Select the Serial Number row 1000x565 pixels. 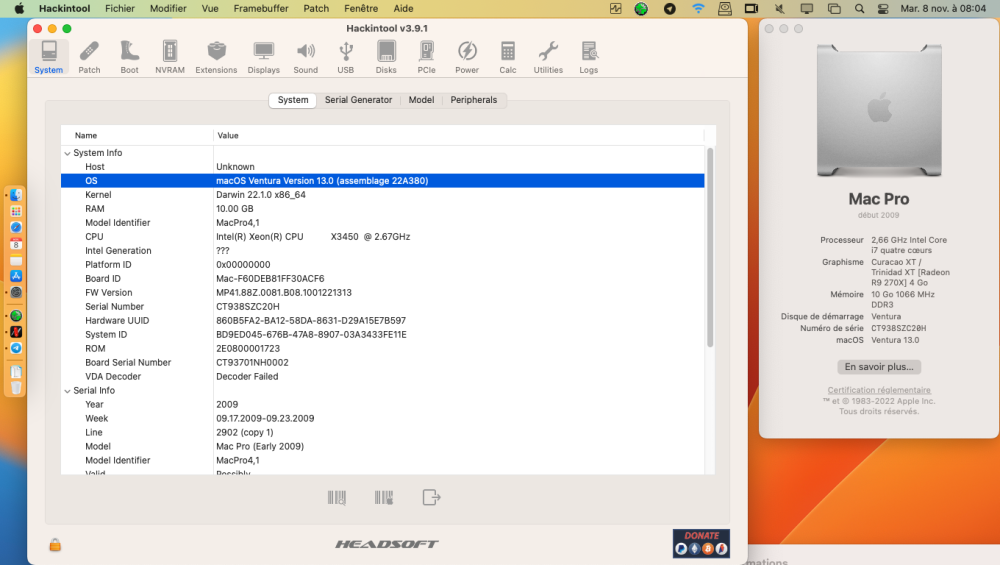coord(383,307)
